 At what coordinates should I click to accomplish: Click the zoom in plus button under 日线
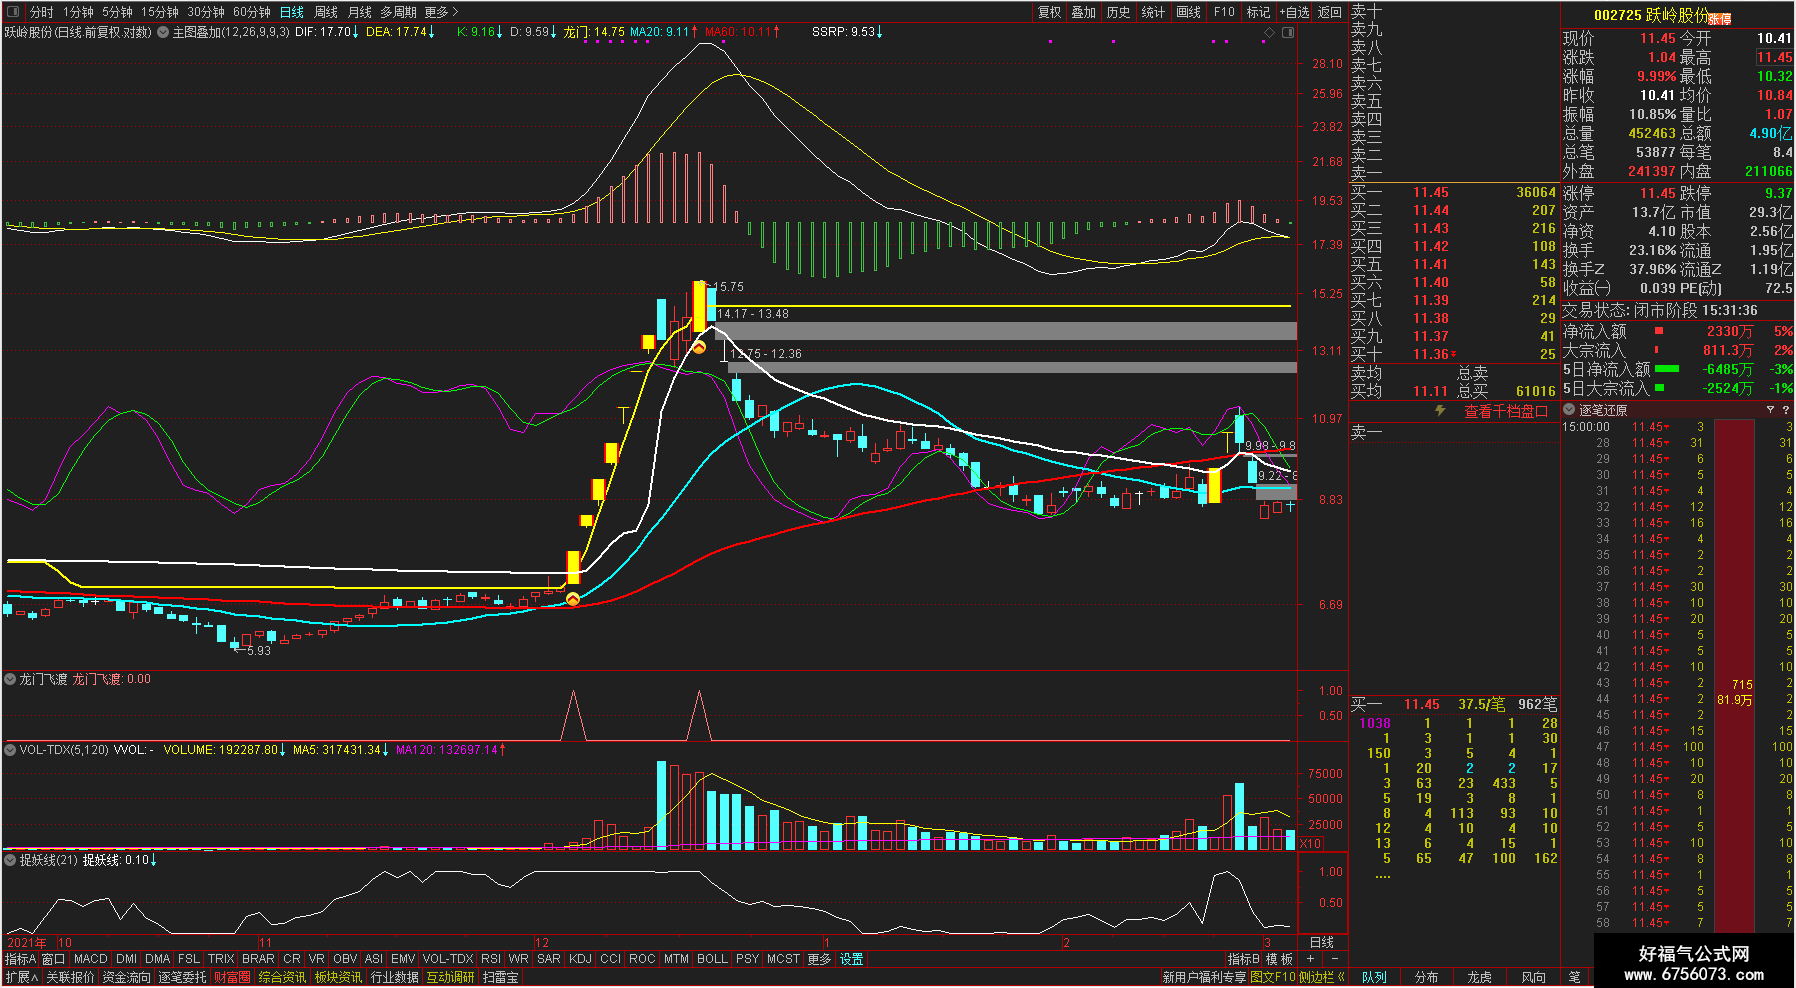pos(1311,959)
